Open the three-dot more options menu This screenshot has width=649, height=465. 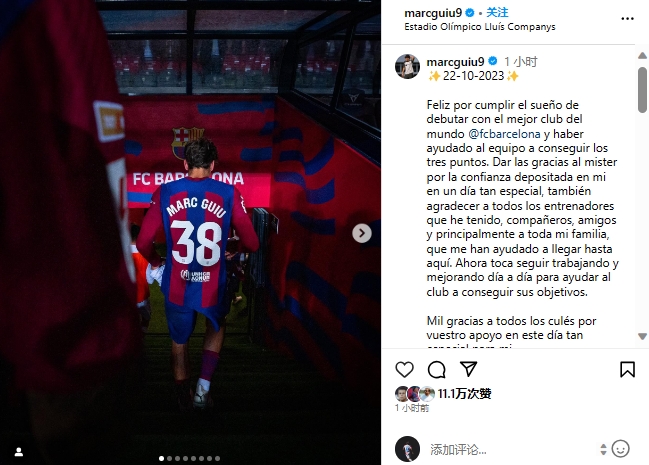click(x=627, y=19)
